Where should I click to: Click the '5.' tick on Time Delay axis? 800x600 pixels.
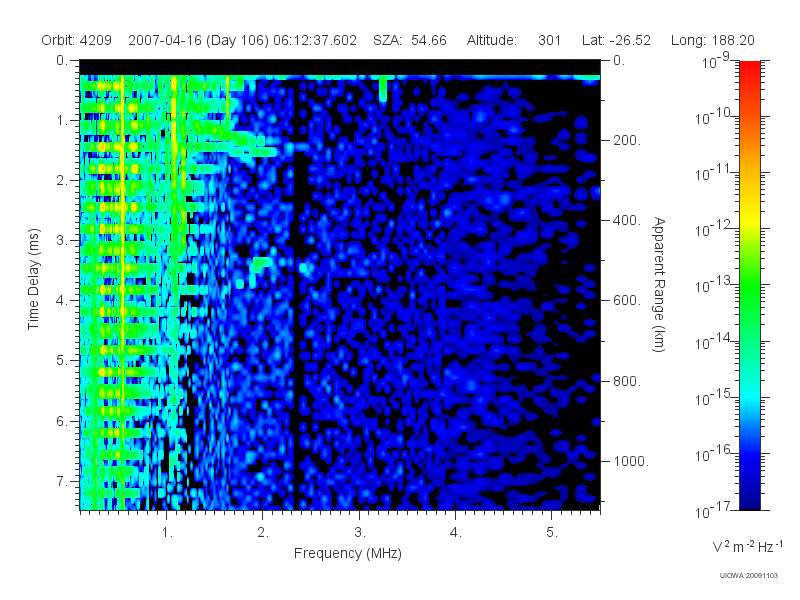pos(61,360)
